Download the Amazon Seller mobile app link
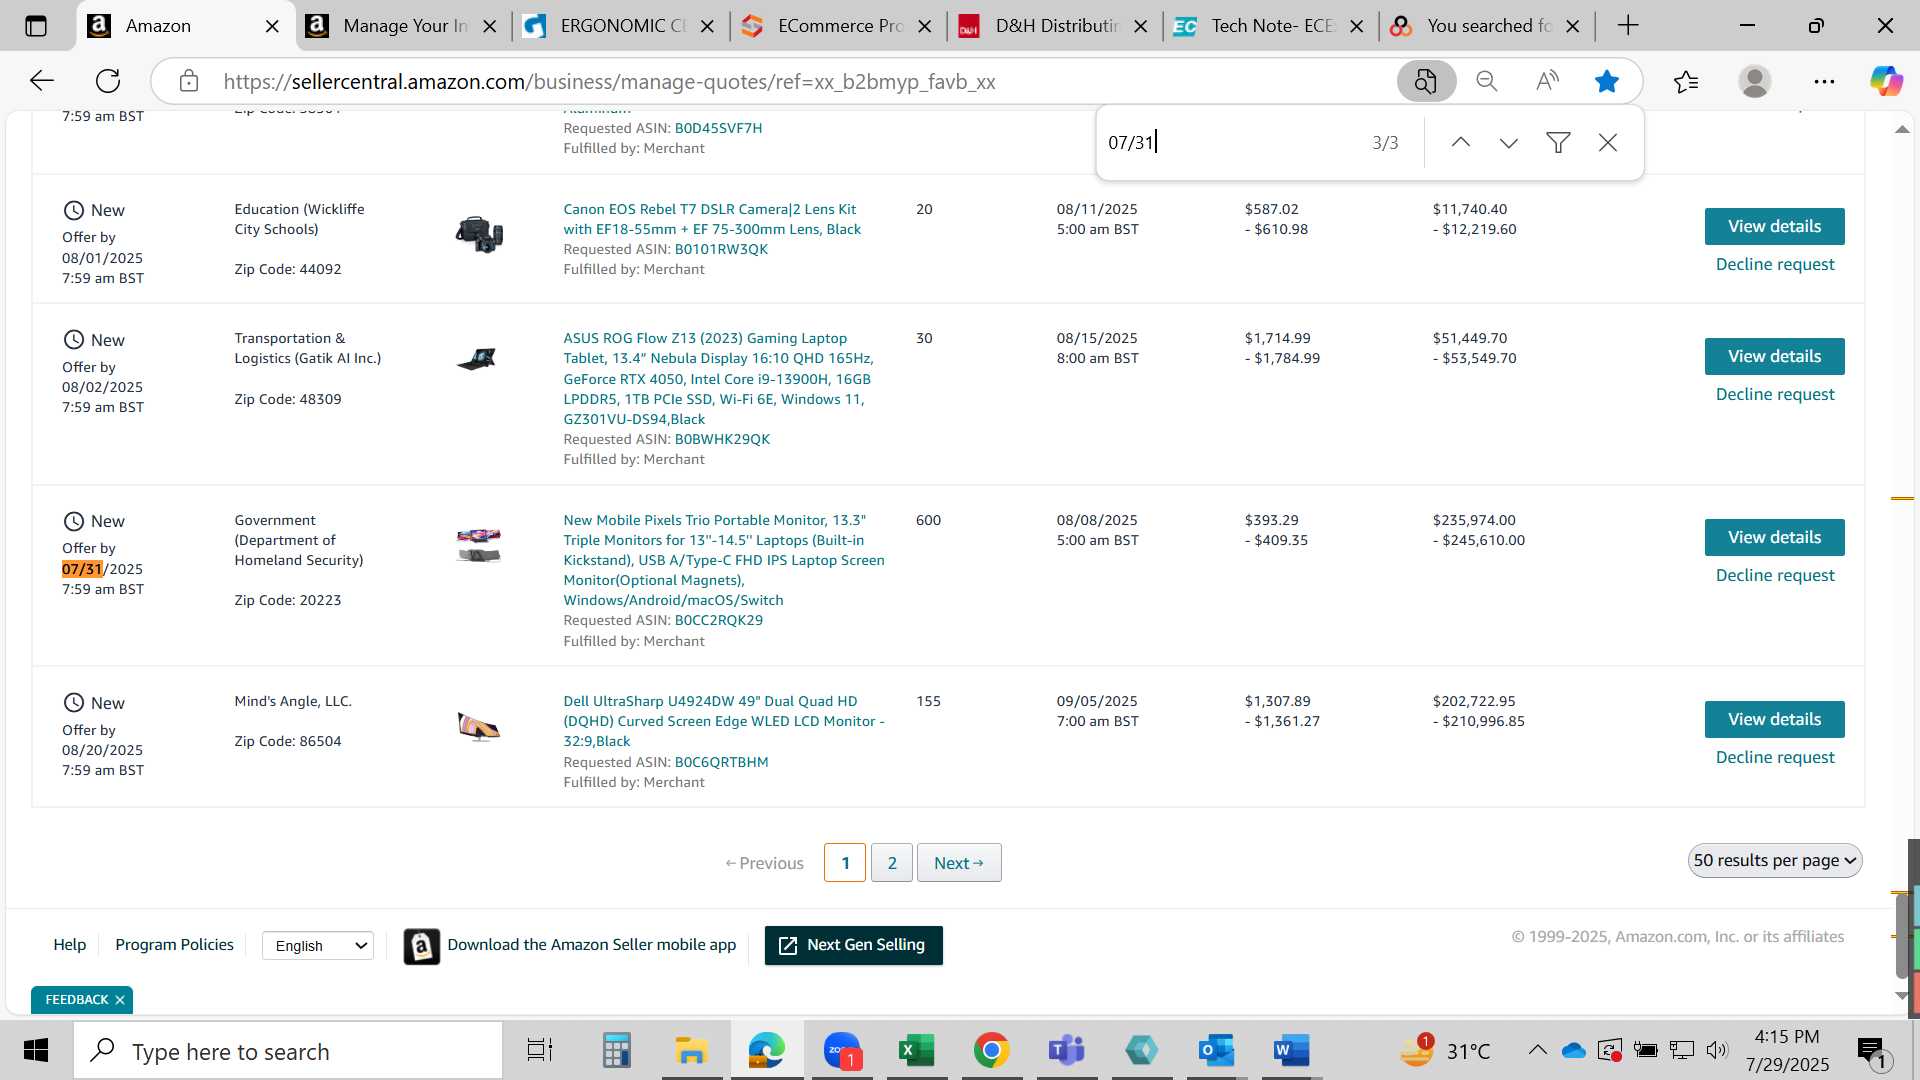1920x1080 pixels. [x=591, y=945]
